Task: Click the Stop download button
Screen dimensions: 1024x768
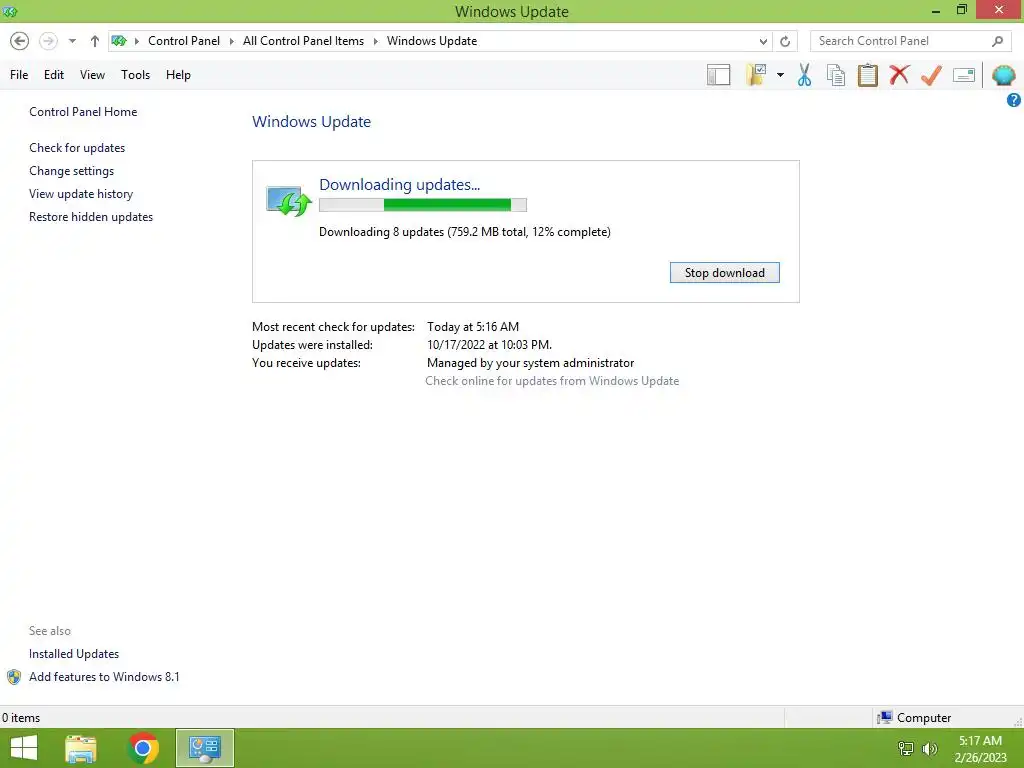Action: click(x=724, y=273)
